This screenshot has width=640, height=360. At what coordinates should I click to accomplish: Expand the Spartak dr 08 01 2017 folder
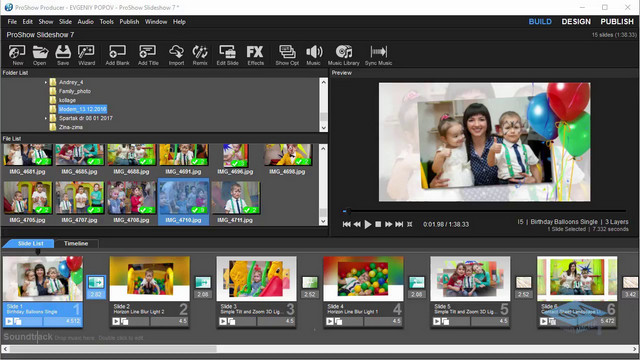click(46, 118)
